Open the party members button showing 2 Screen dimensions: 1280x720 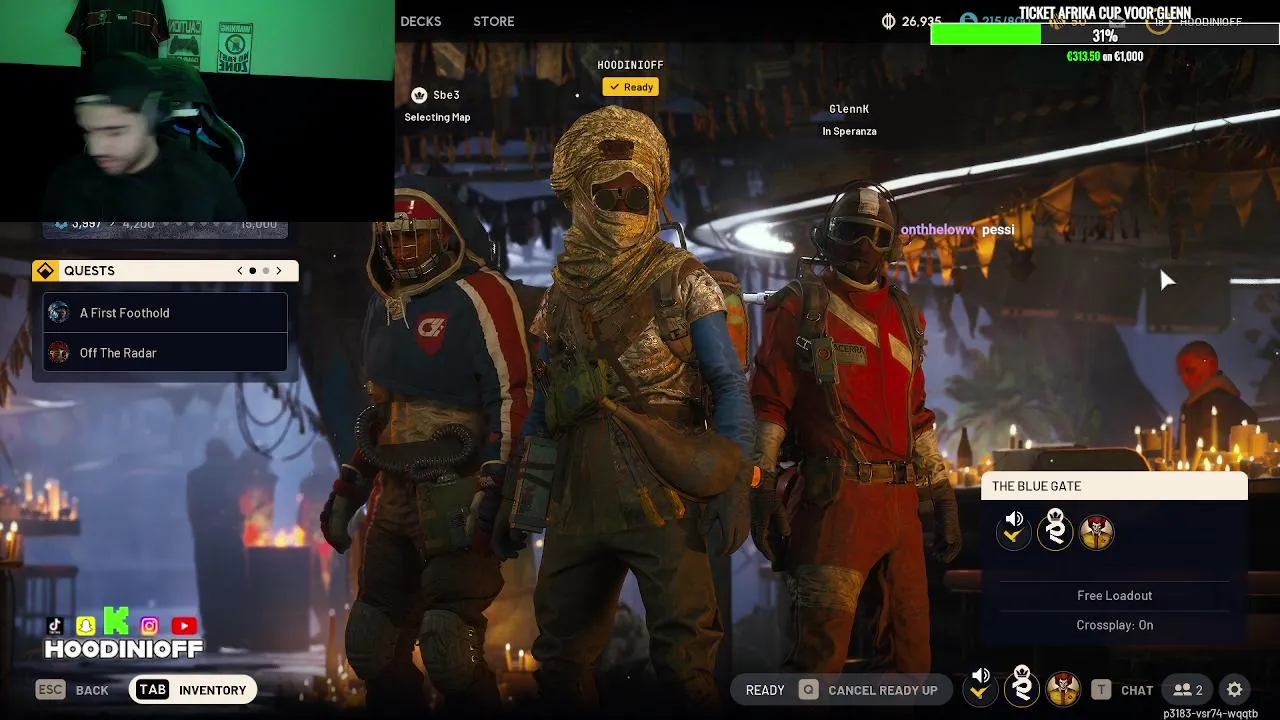1188,690
